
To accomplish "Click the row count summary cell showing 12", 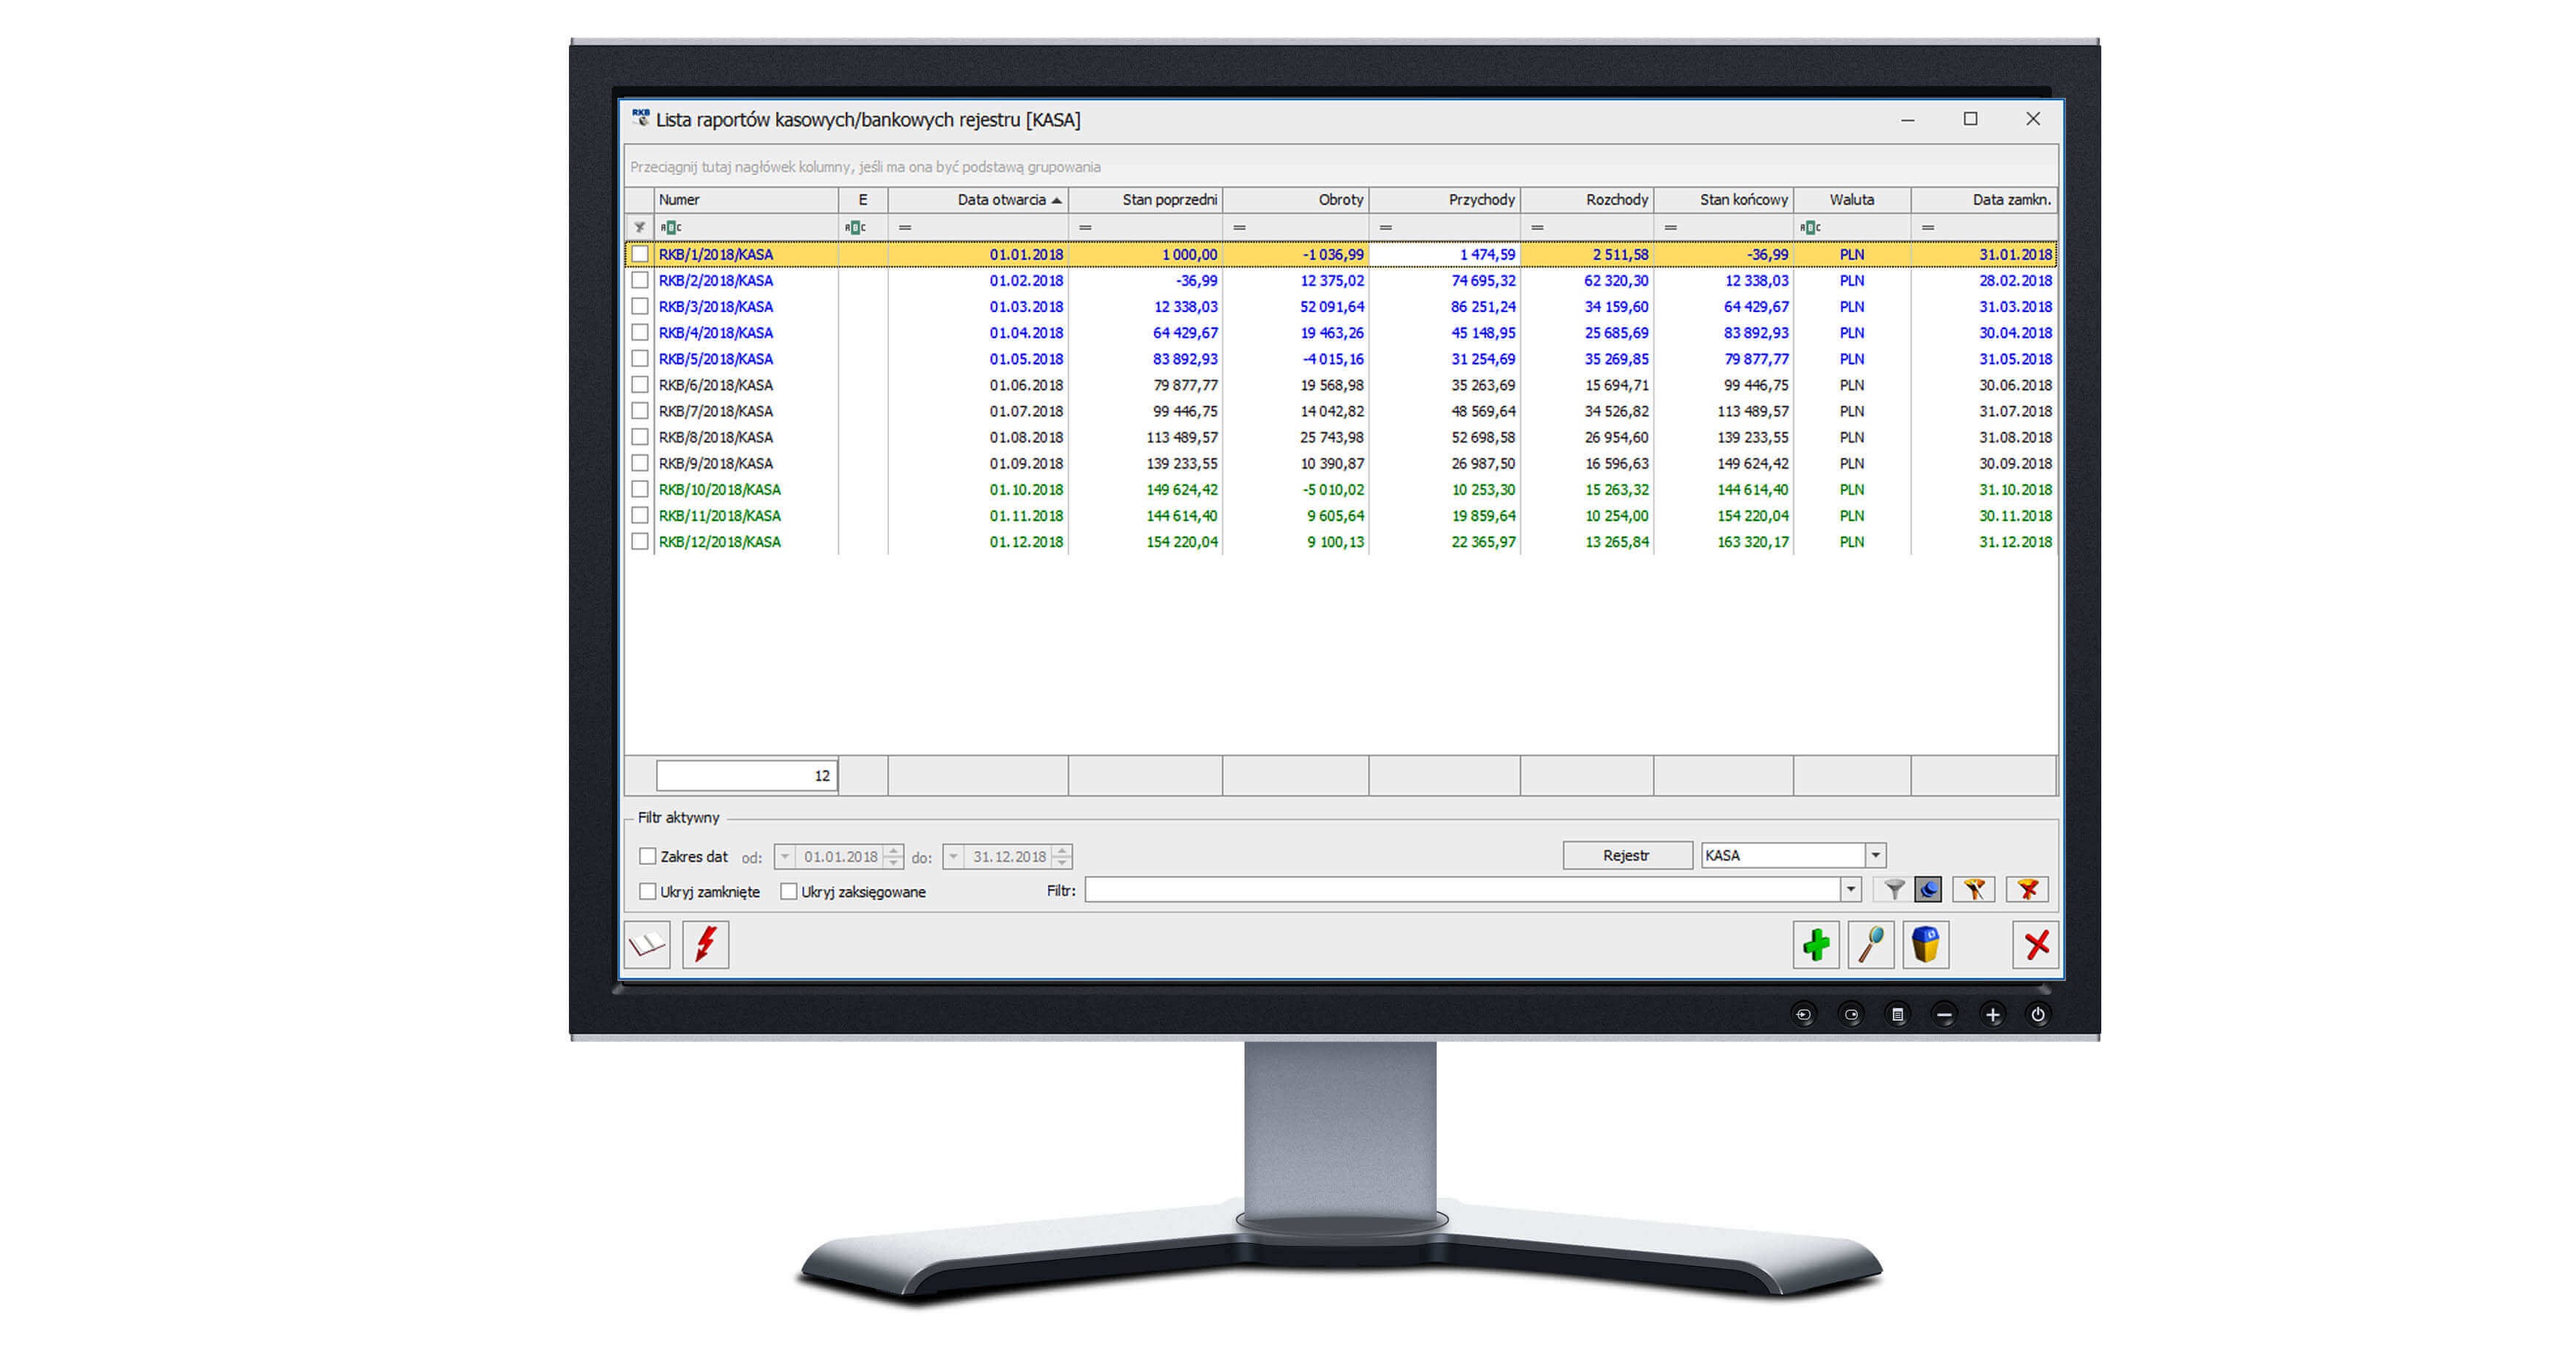I will 746,775.
